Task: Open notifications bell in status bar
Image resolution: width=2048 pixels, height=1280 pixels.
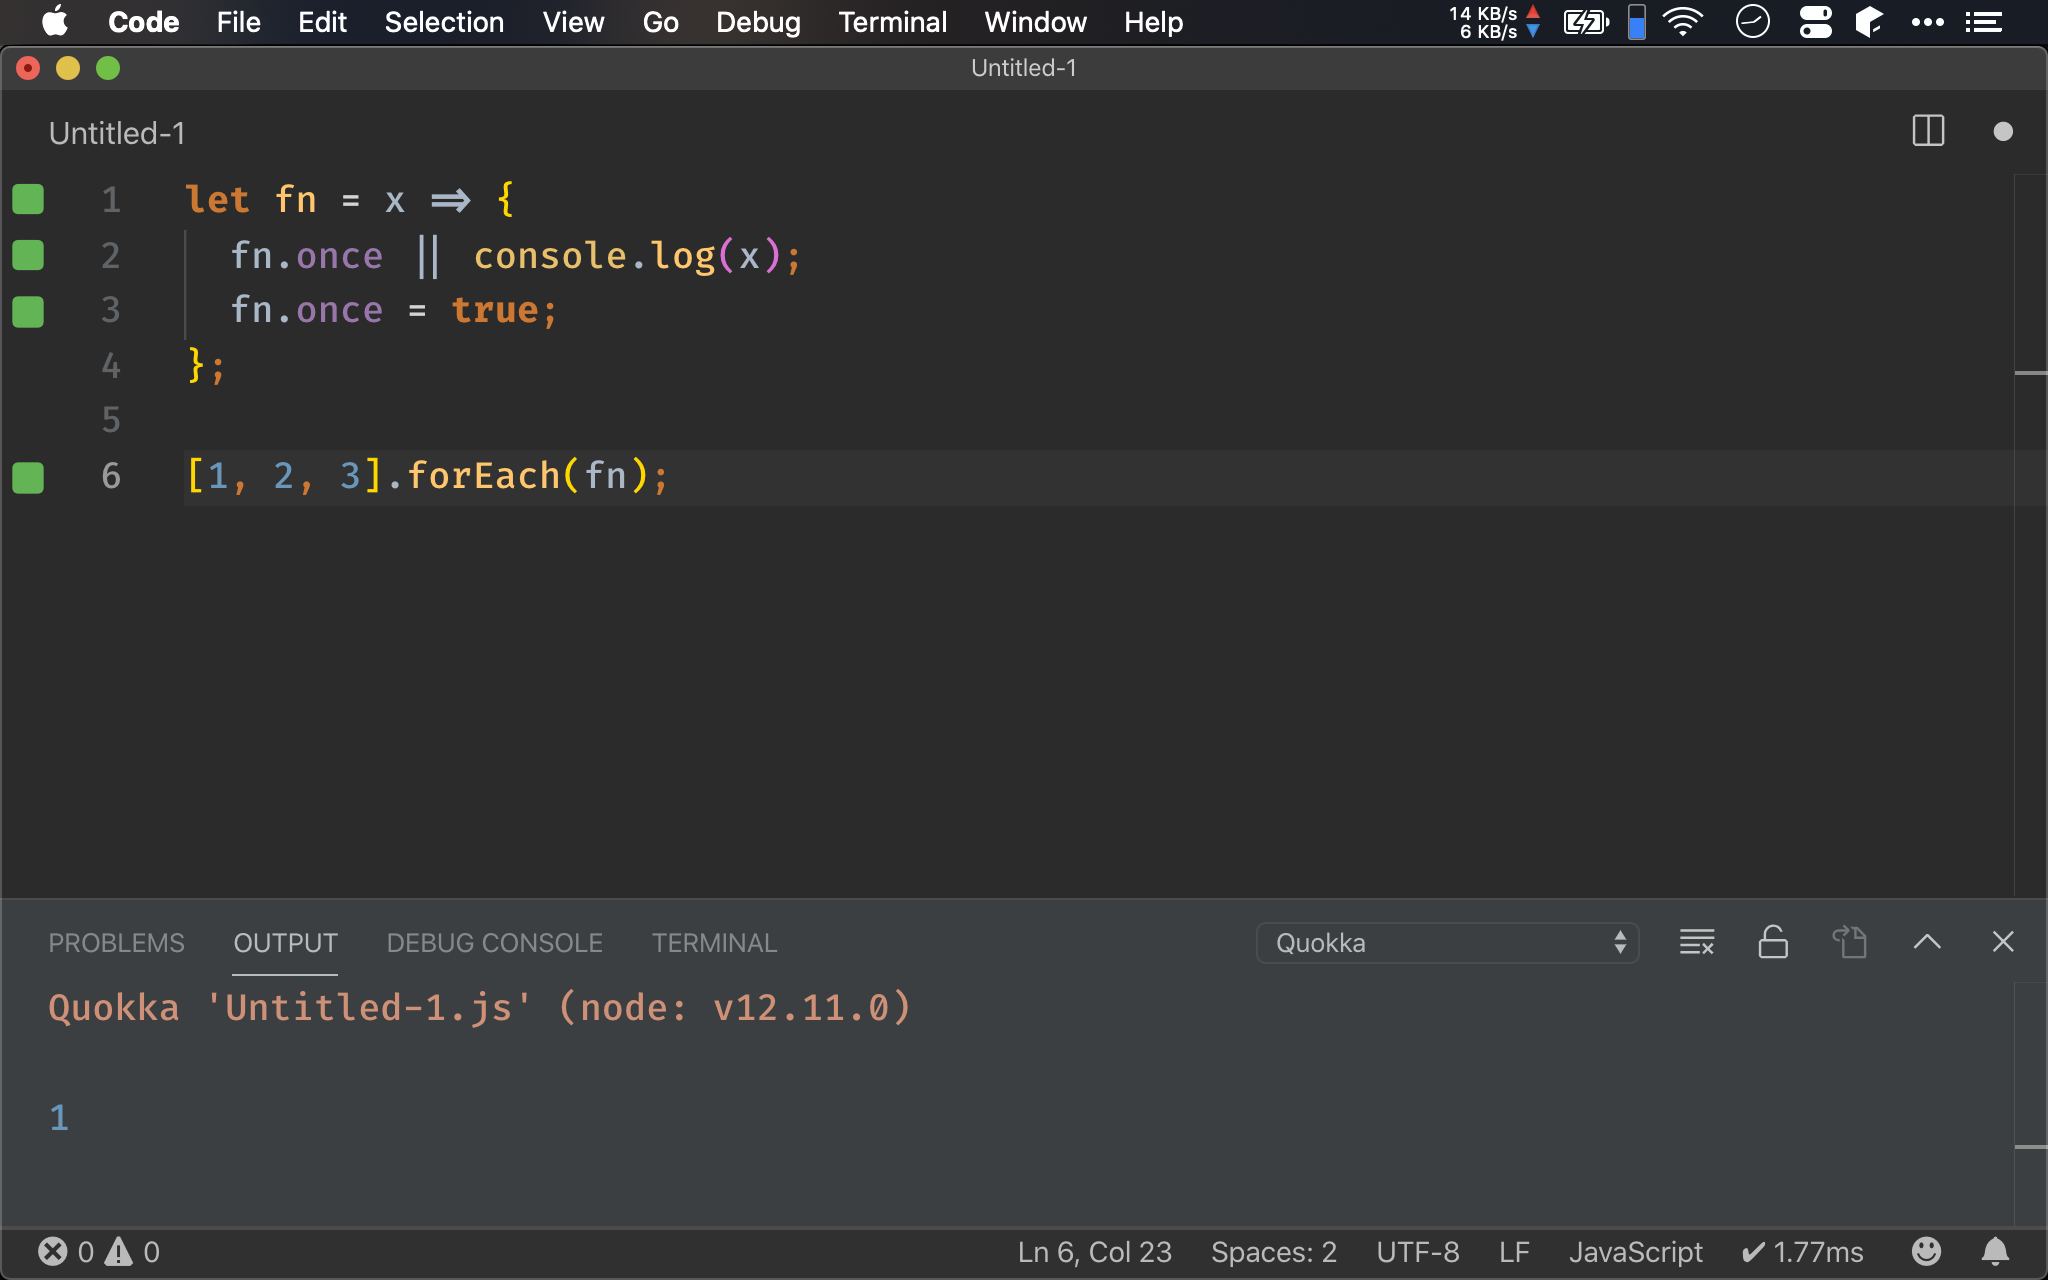Action: pos(1995,1251)
